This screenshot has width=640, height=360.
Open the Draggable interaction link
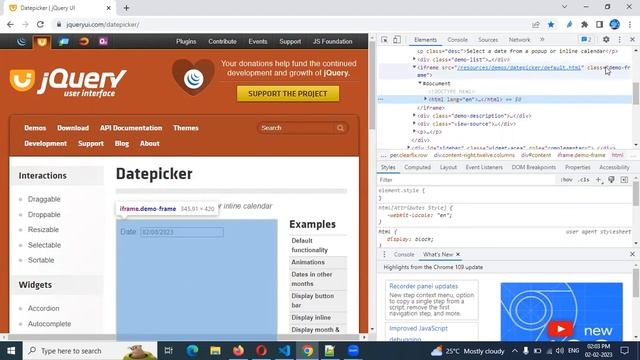pos(44,199)
